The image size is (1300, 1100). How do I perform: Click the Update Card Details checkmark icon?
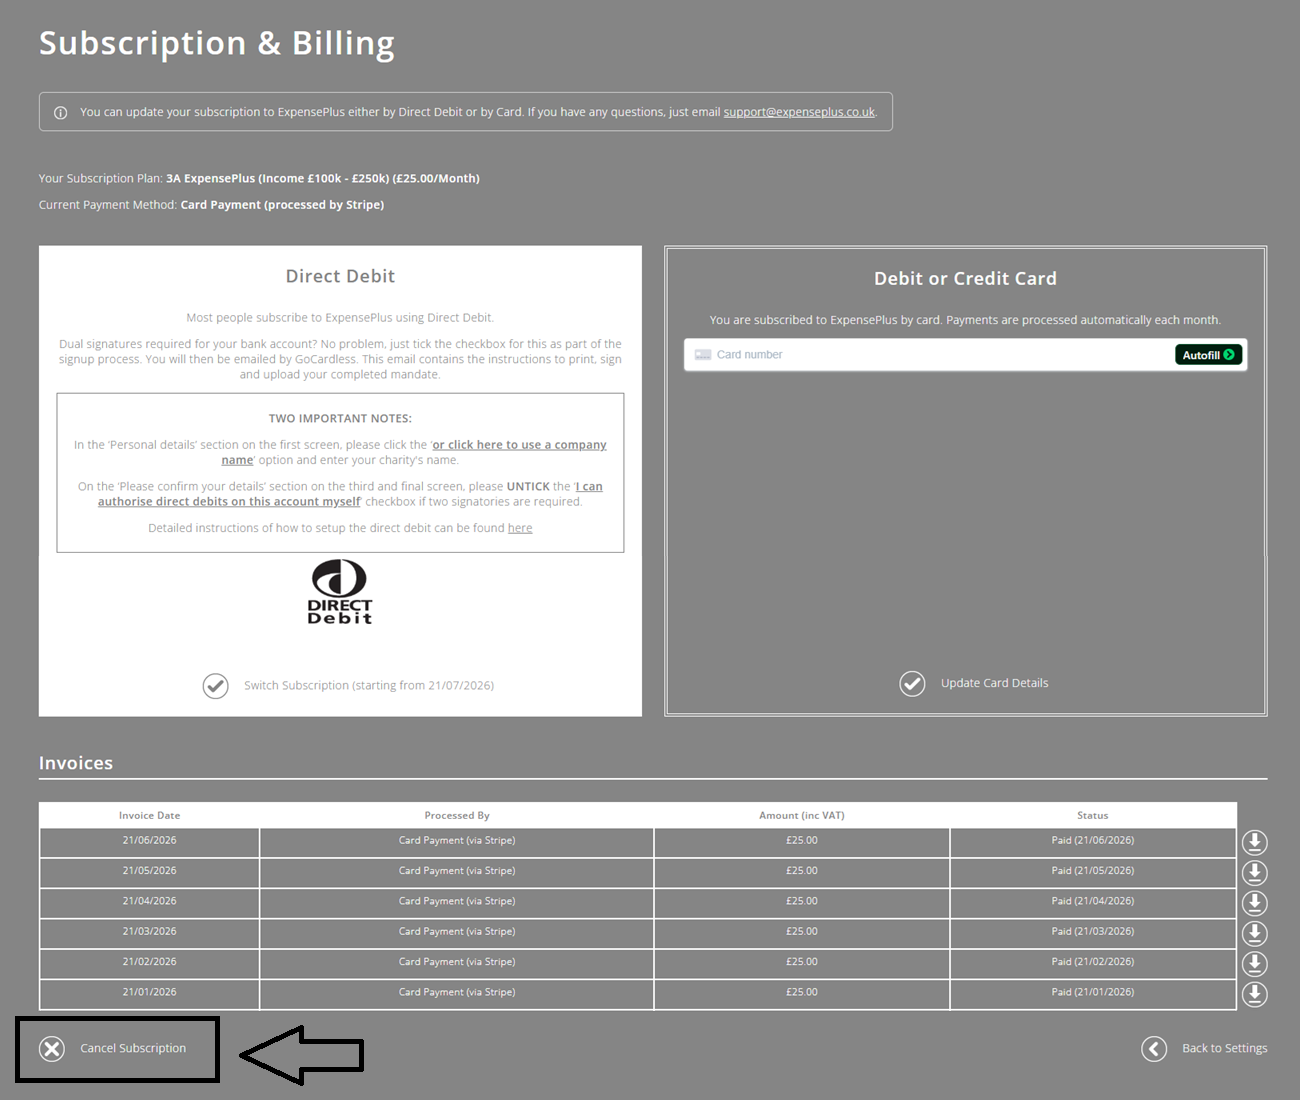912,683
